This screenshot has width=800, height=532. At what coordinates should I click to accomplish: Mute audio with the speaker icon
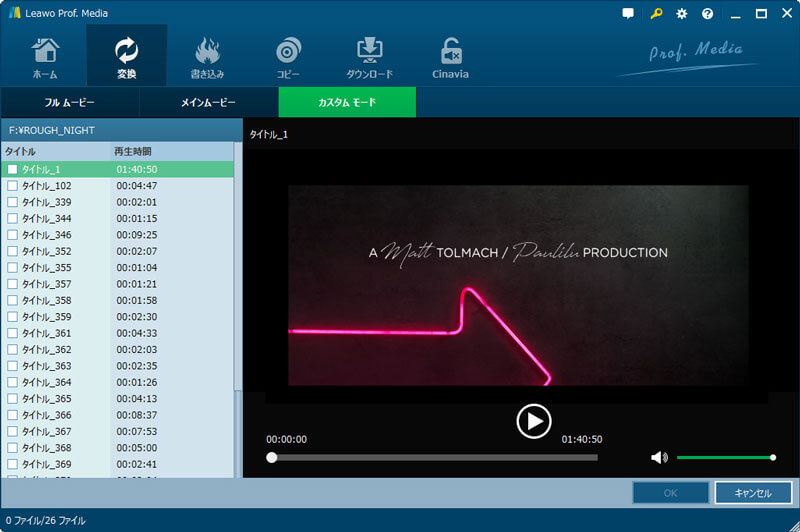point(658,457)
